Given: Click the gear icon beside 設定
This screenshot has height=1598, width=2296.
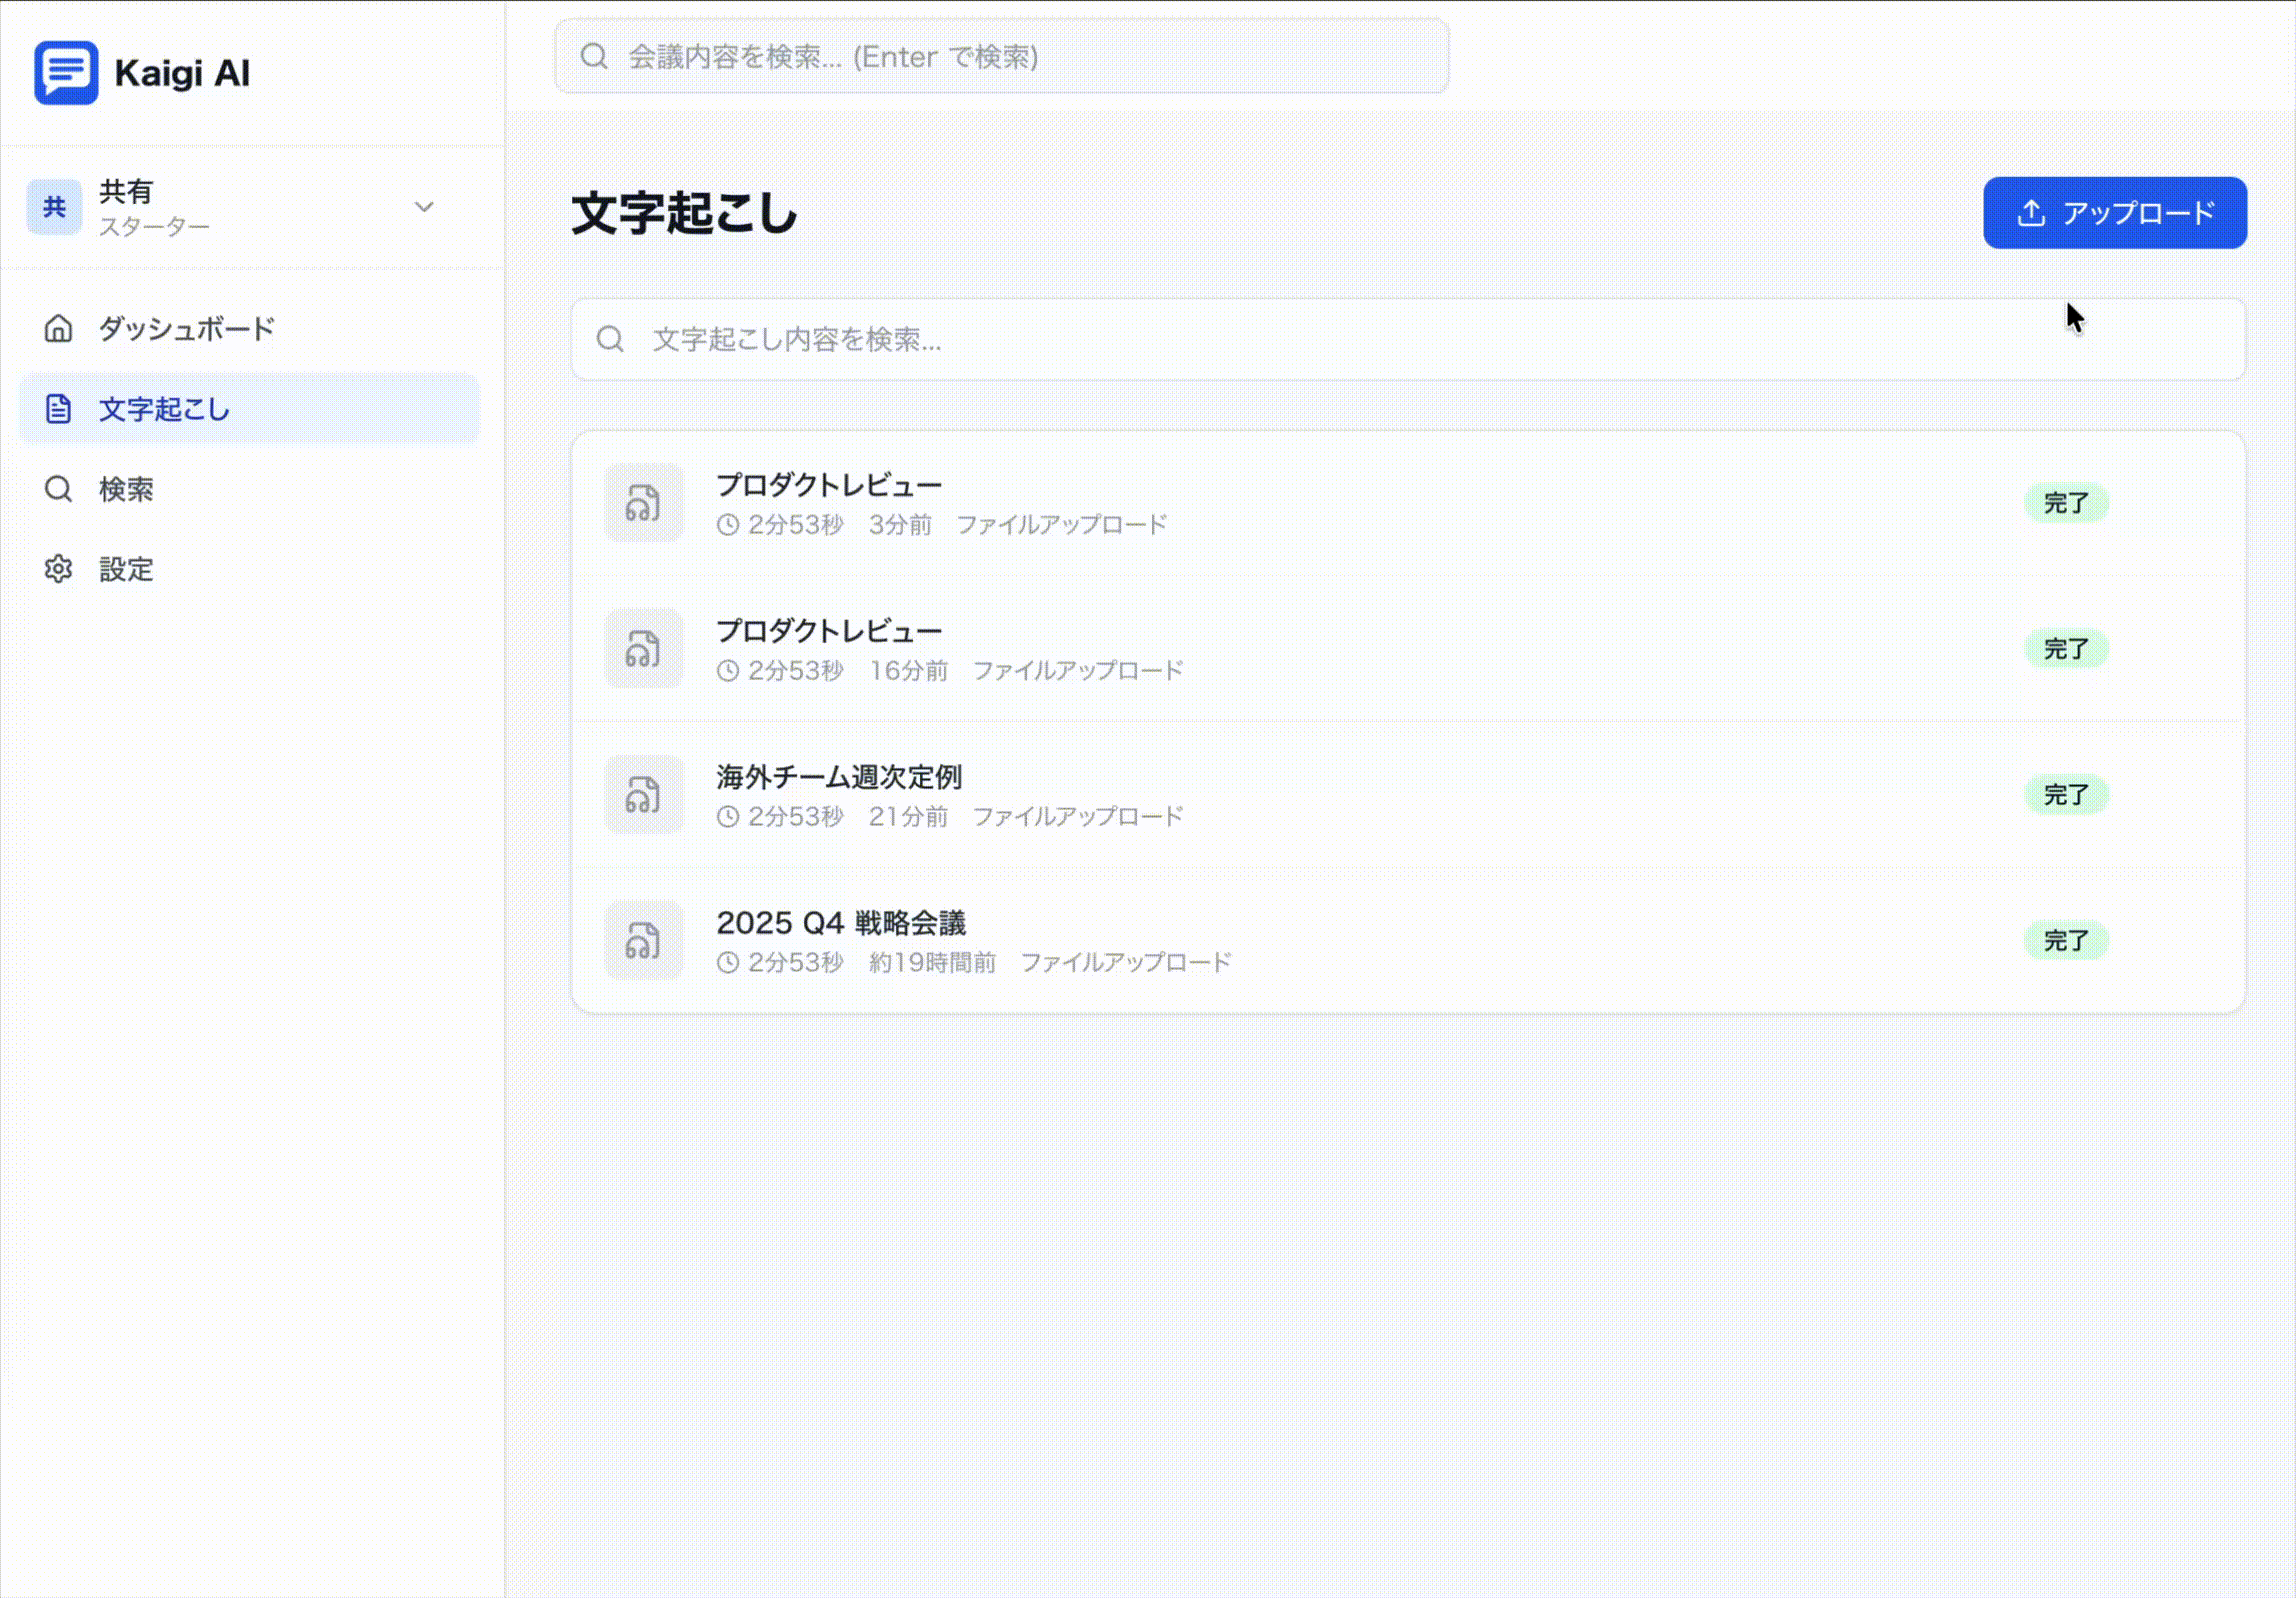Looking at the screenshot, I should click(x=58, y=568).
